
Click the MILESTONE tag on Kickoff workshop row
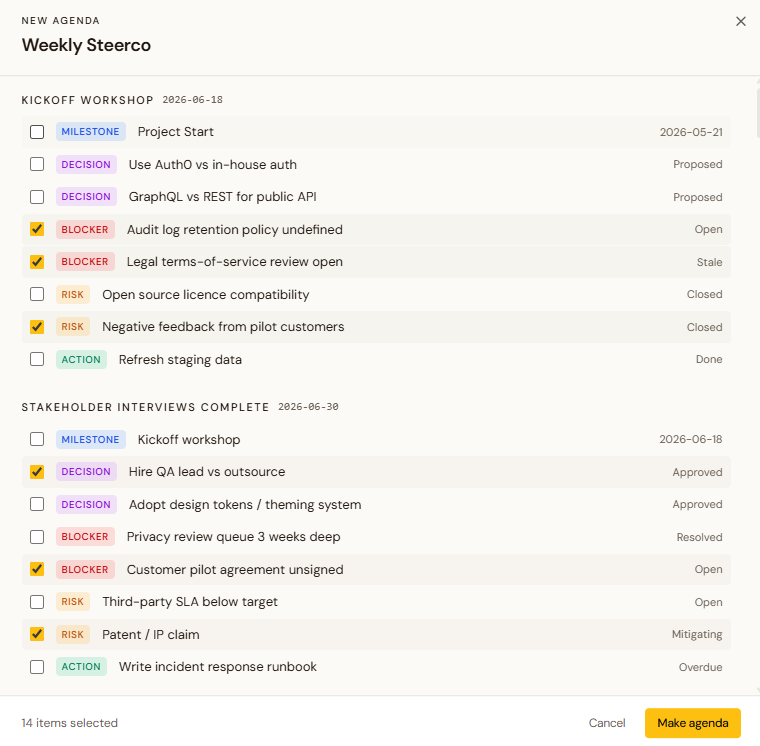click(91, 439)
